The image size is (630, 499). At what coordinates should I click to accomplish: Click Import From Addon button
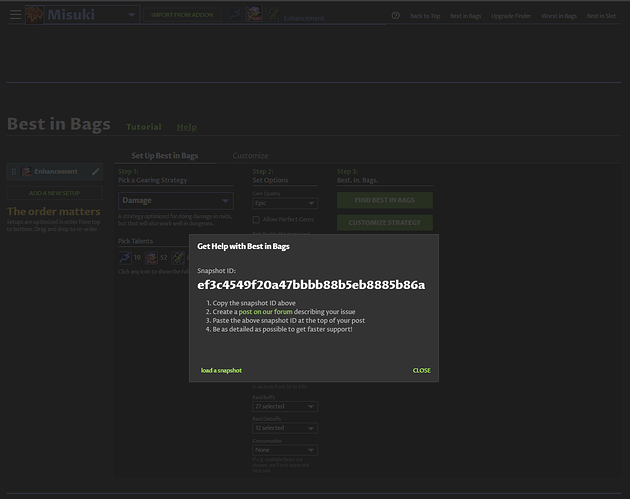(182, 15)
